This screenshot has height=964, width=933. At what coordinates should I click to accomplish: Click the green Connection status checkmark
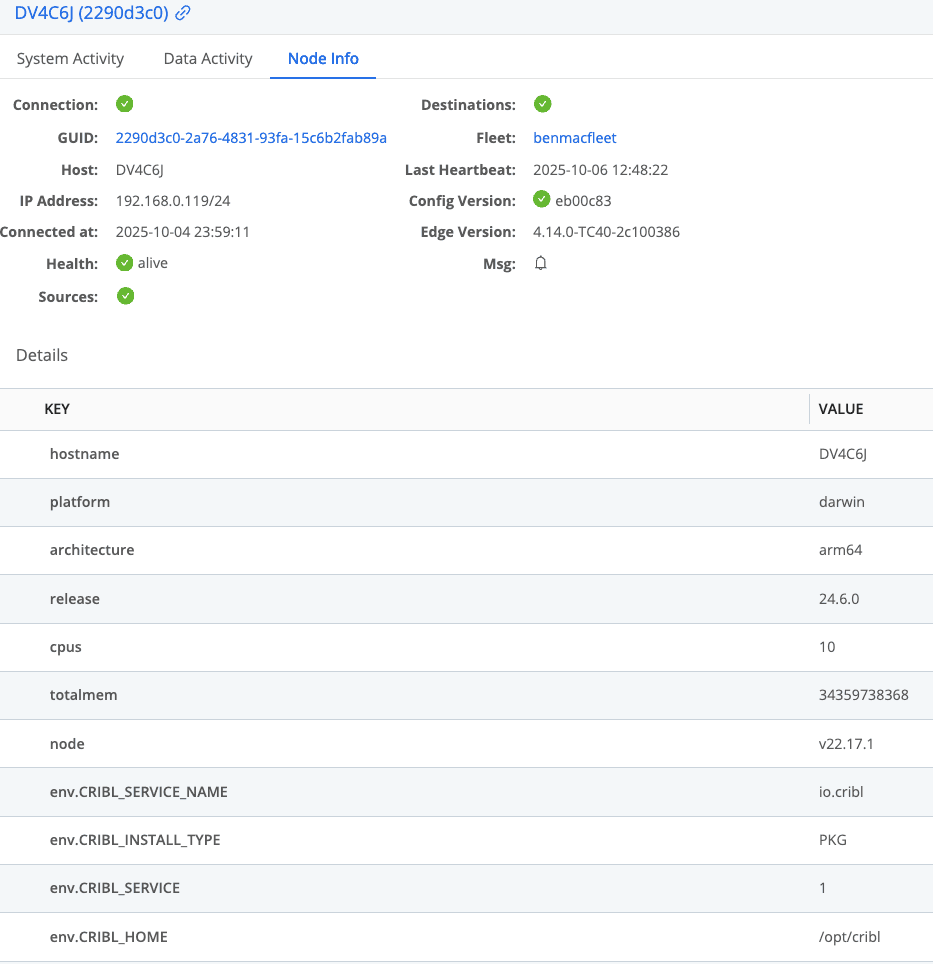click(125, 104)
